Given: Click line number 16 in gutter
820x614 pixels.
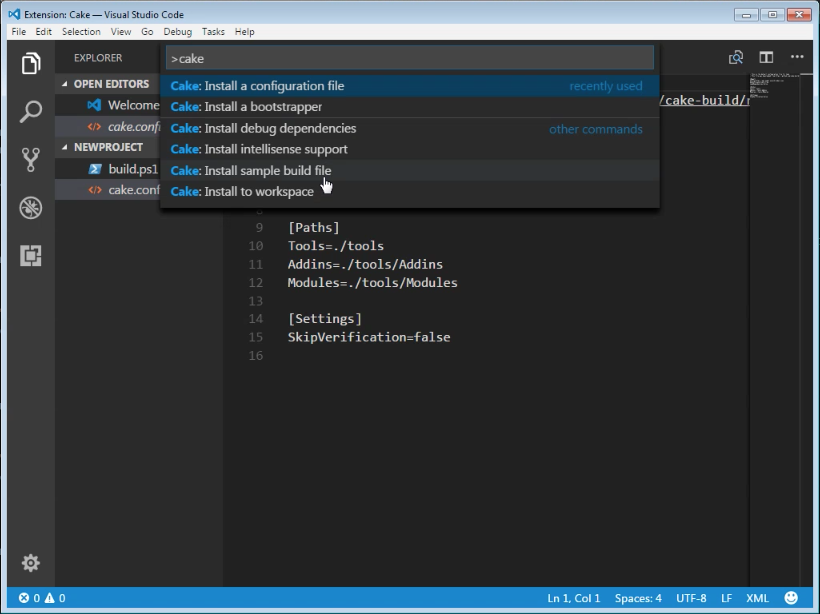Looking at the screenshot, I should point(256,356).
